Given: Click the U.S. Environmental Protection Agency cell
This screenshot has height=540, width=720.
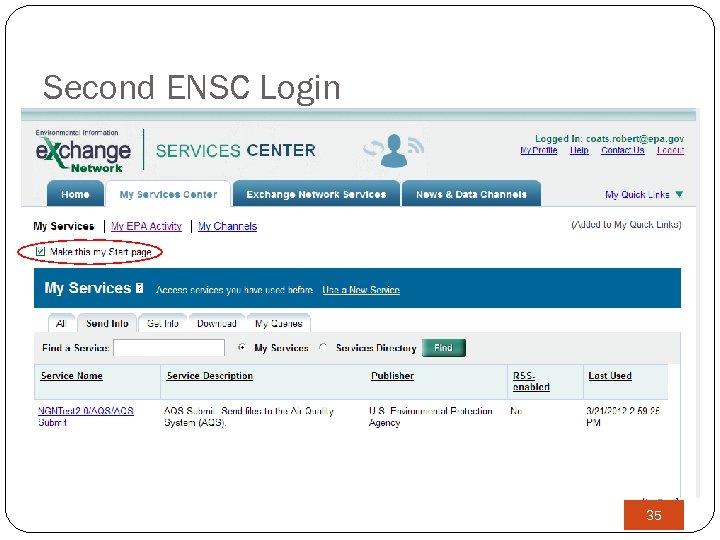Looking at the screenshot, I should (x=431, y=416).
